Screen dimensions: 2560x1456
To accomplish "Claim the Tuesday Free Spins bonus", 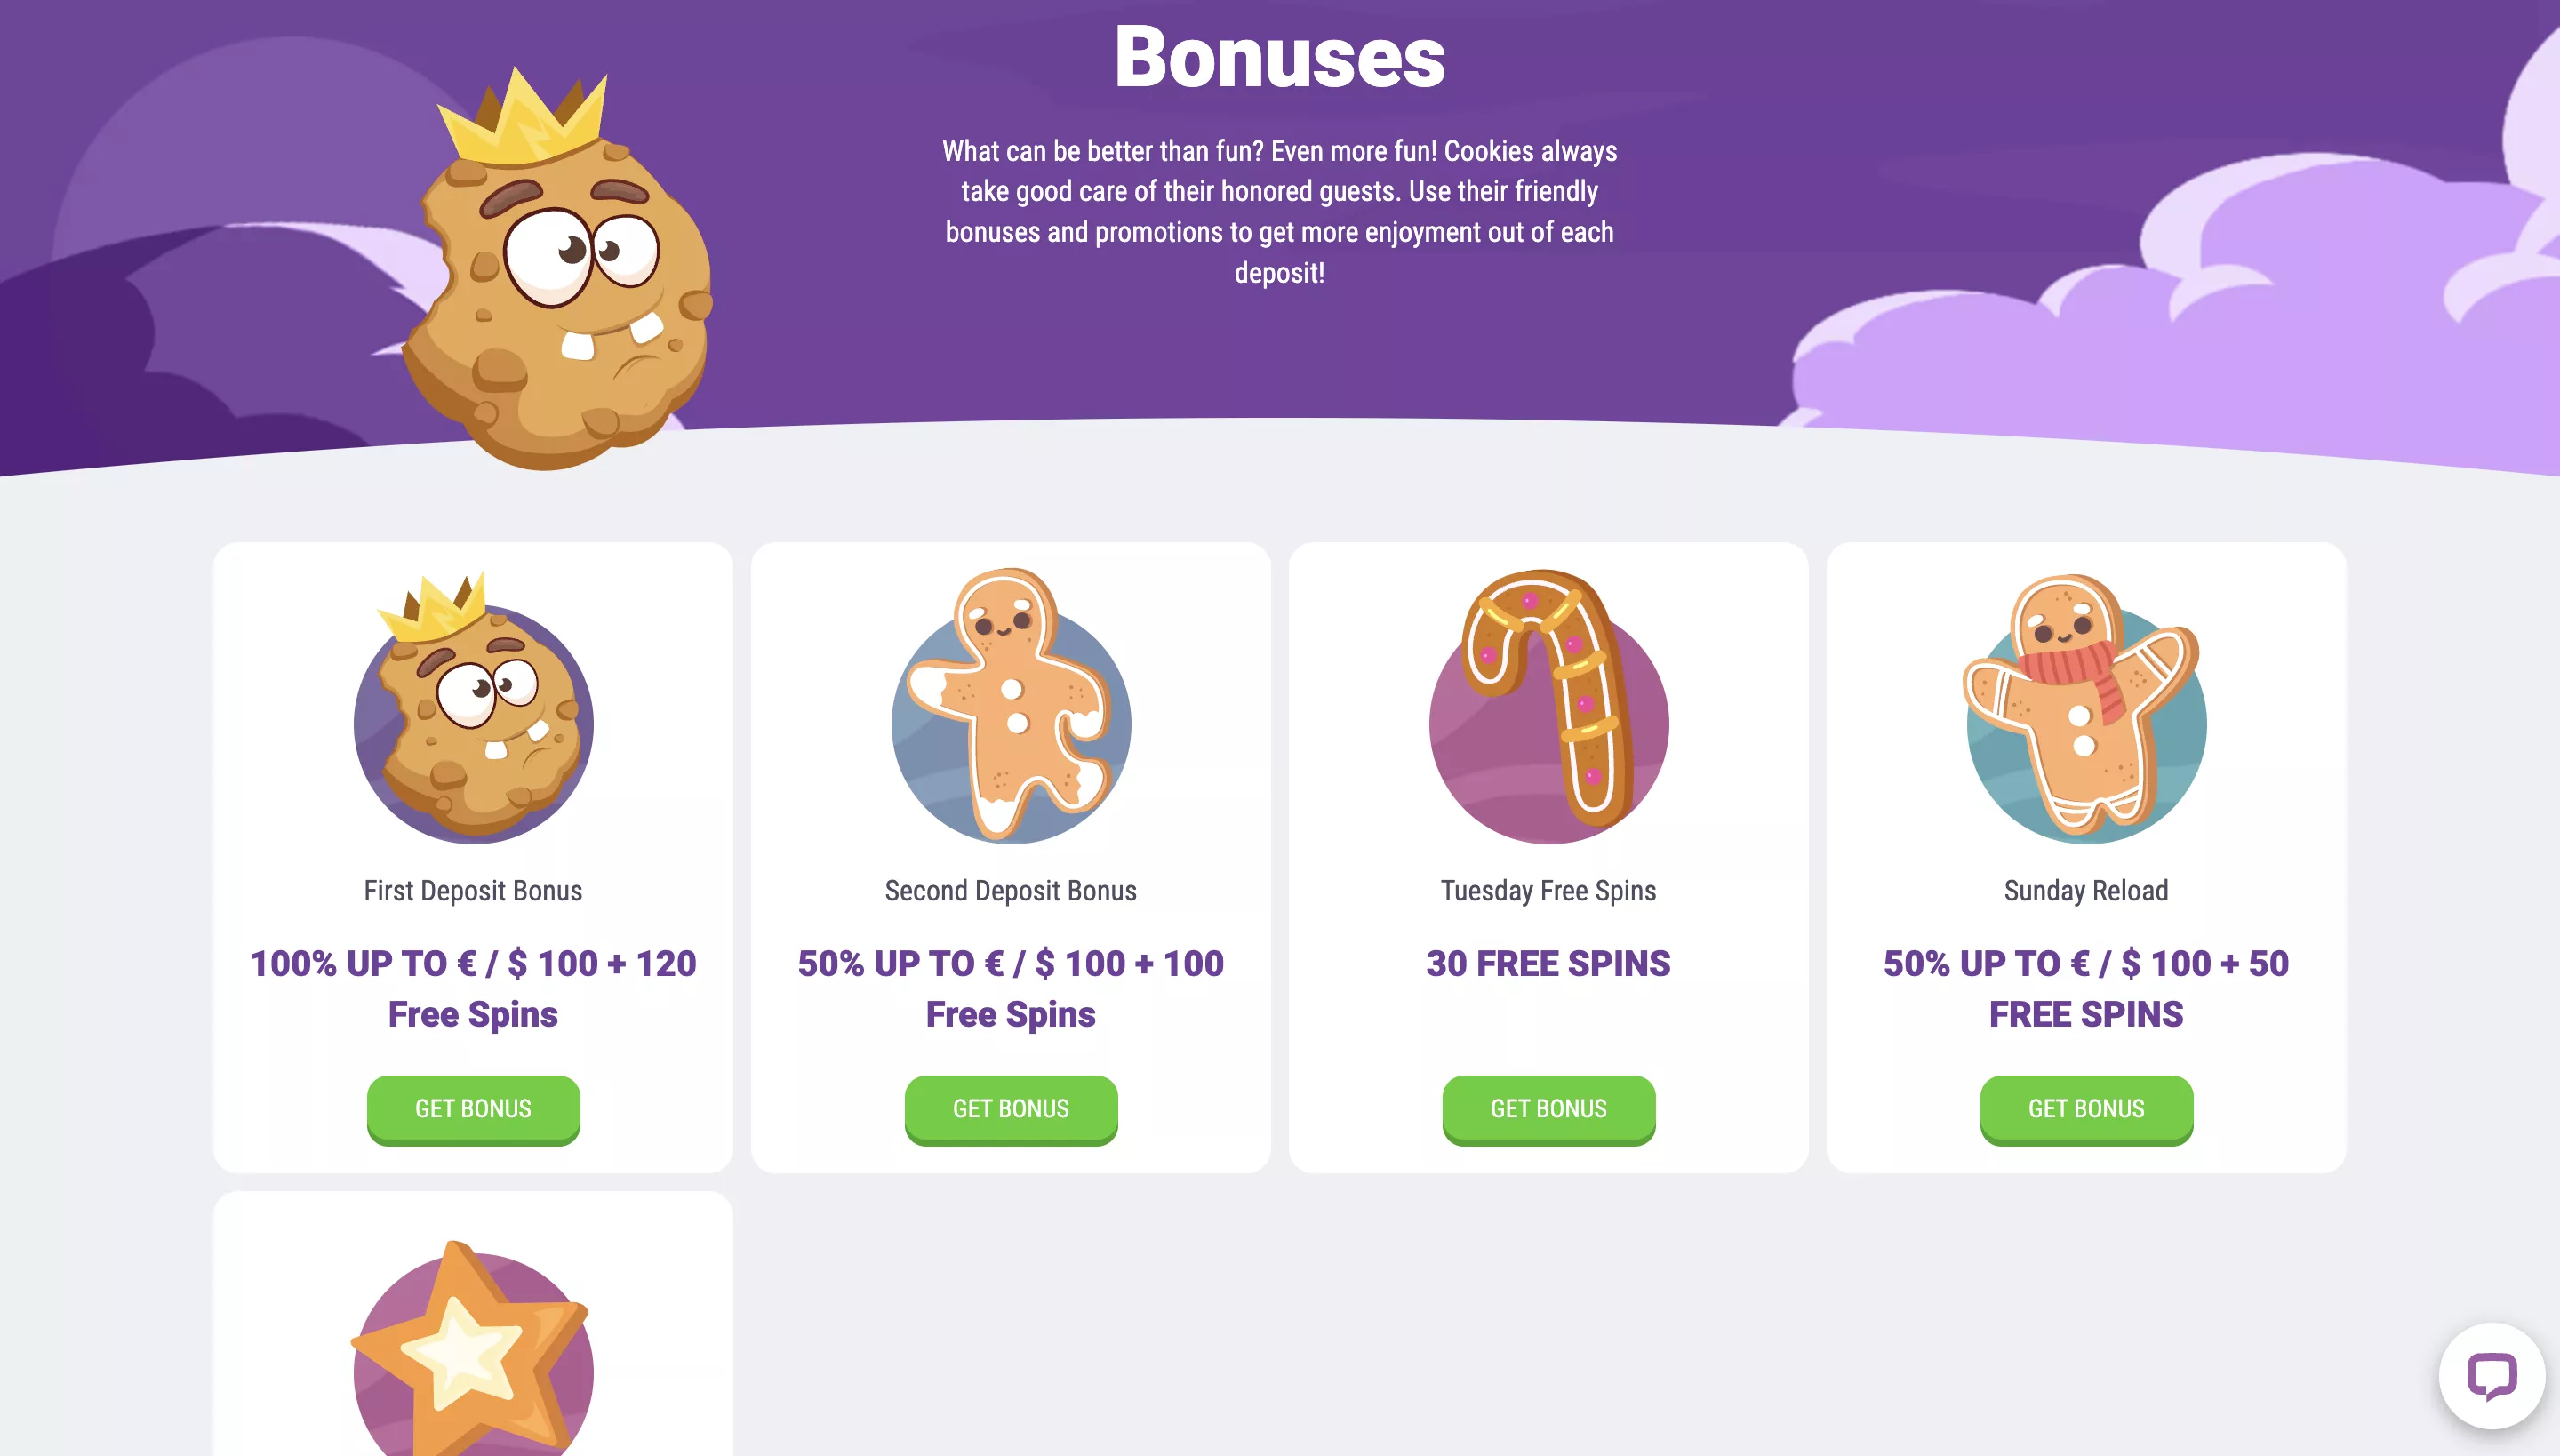I will [x=1548, y=1109].
